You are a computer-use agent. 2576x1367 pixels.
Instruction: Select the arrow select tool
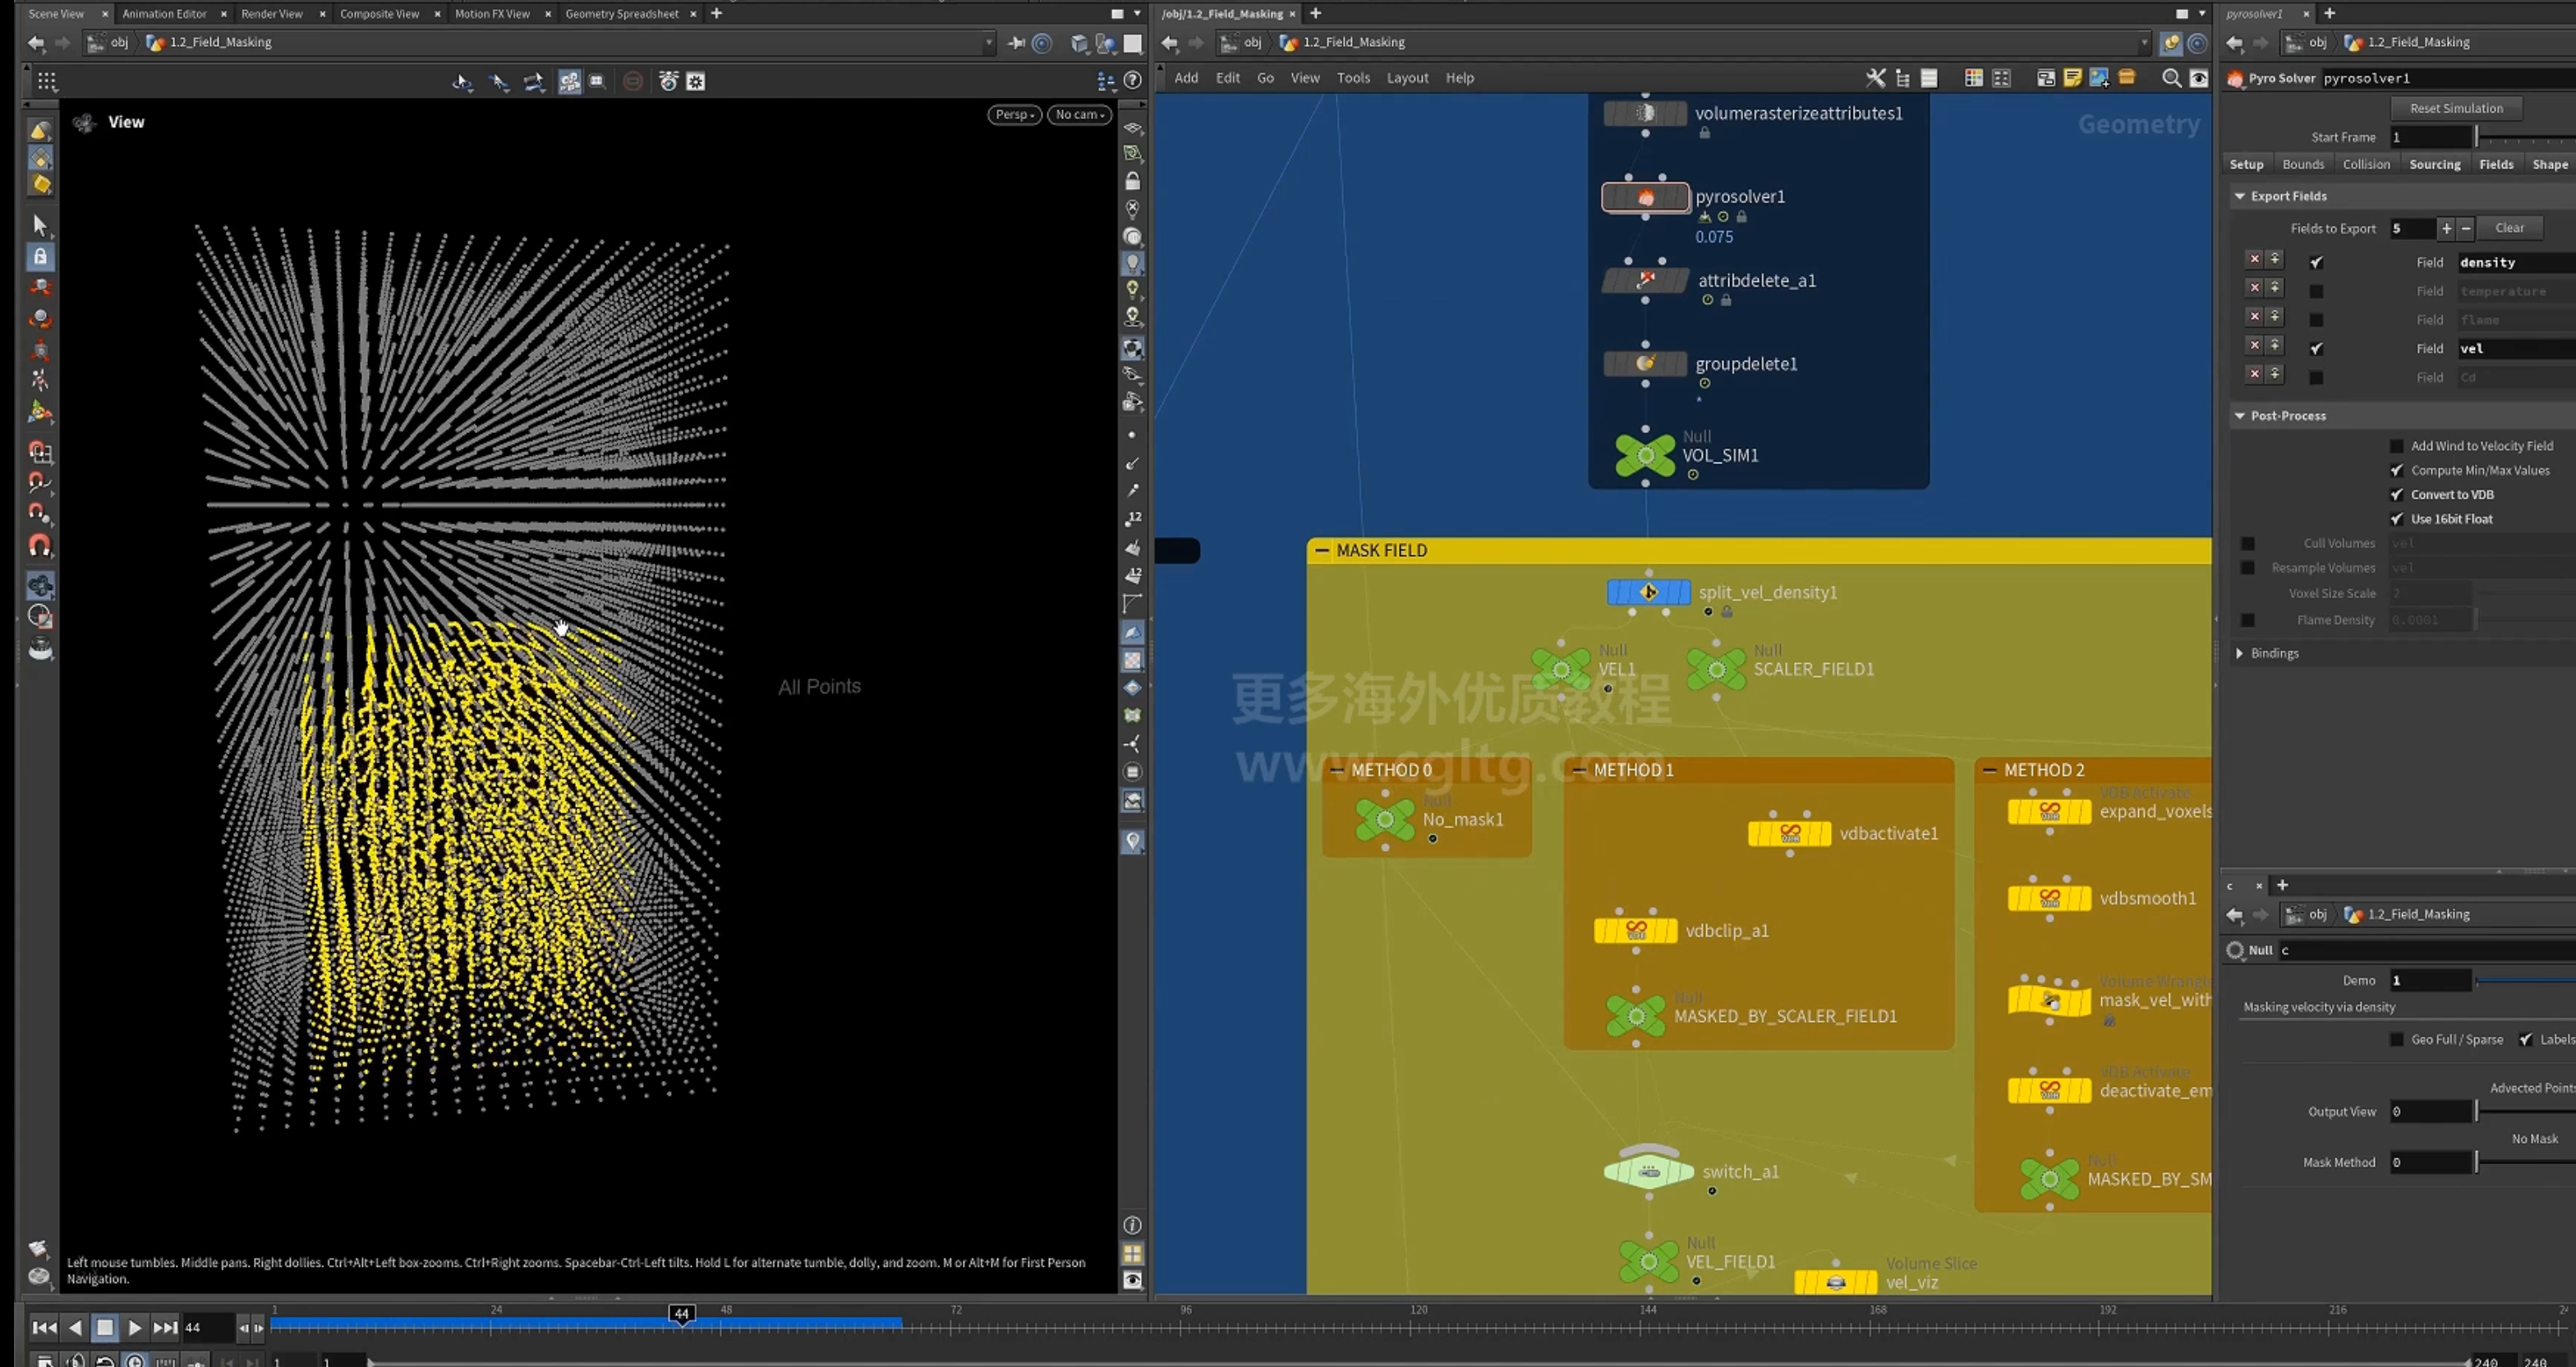40,224
